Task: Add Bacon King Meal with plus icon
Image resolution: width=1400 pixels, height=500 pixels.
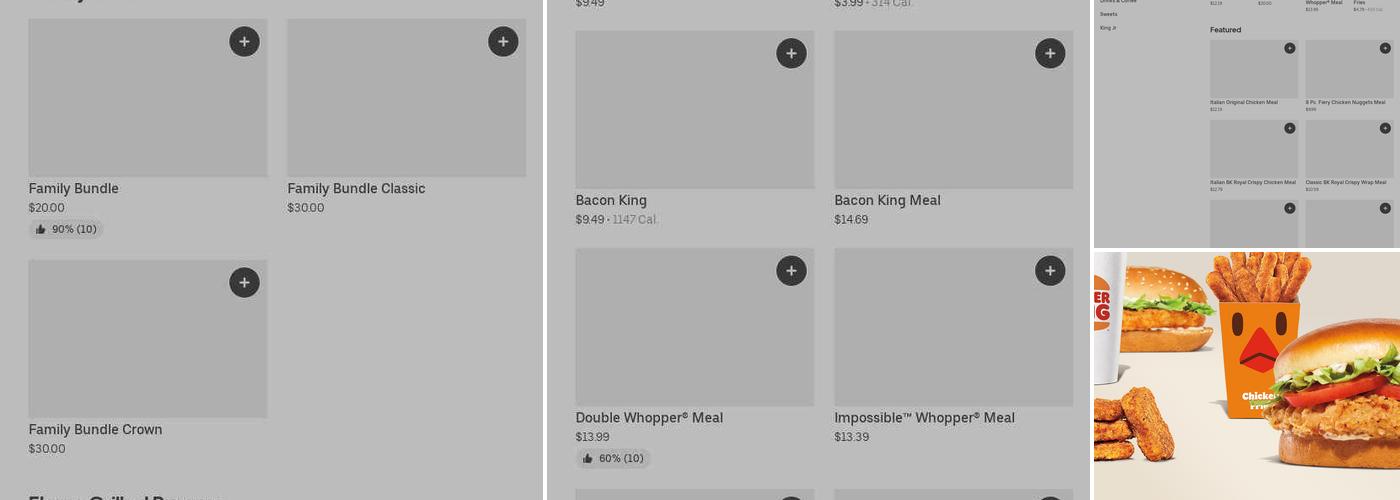Action: pos(1050,54)
